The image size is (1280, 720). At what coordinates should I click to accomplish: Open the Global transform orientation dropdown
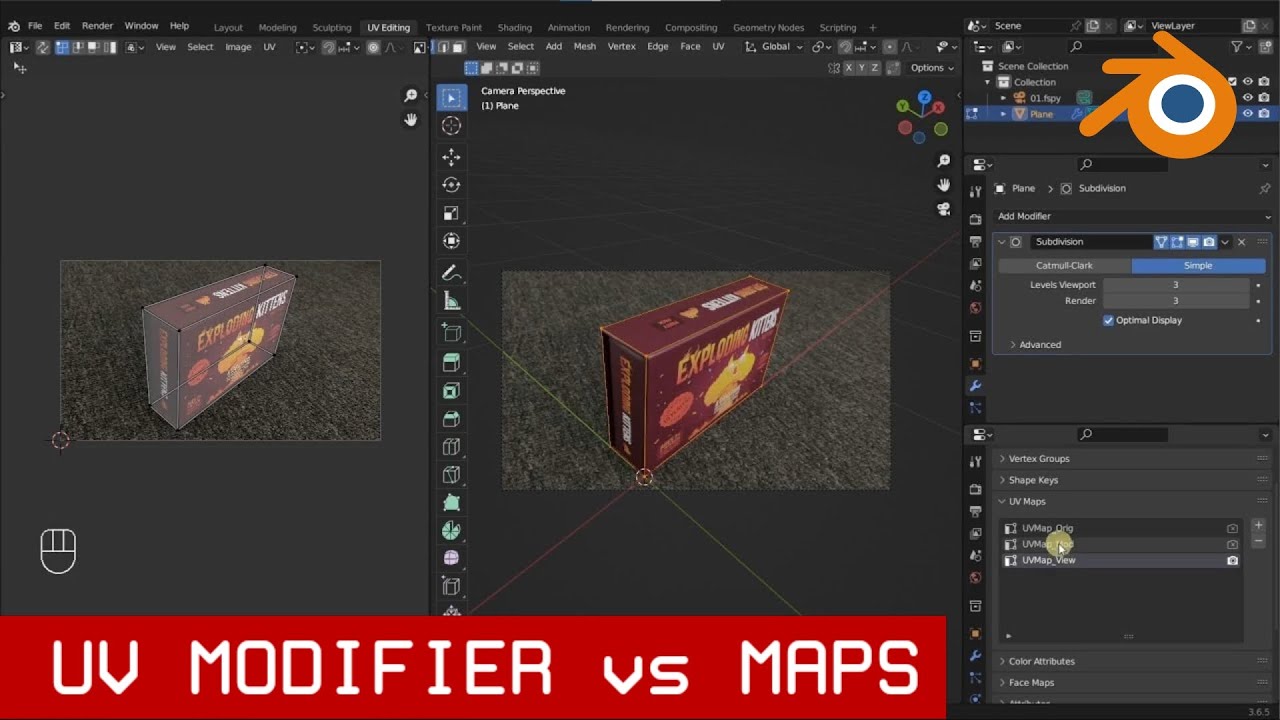point(775,46)
